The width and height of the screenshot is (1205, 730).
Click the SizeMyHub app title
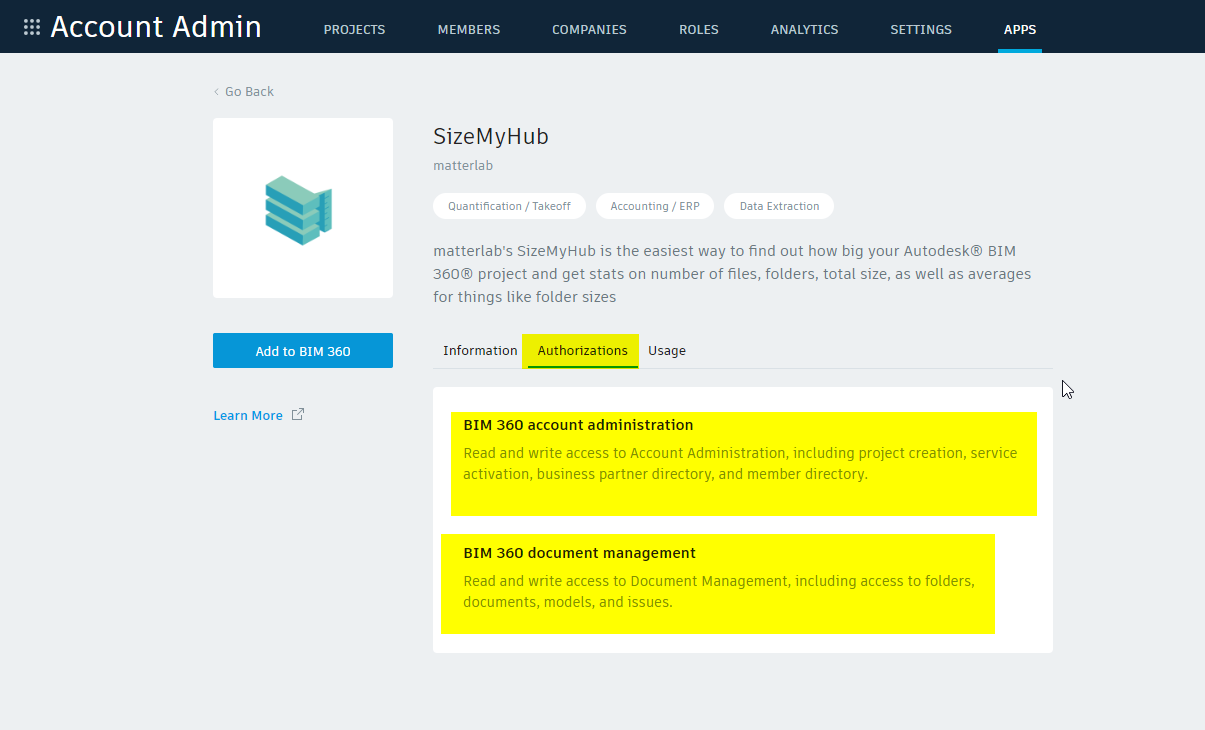click(x=491, y=137)
